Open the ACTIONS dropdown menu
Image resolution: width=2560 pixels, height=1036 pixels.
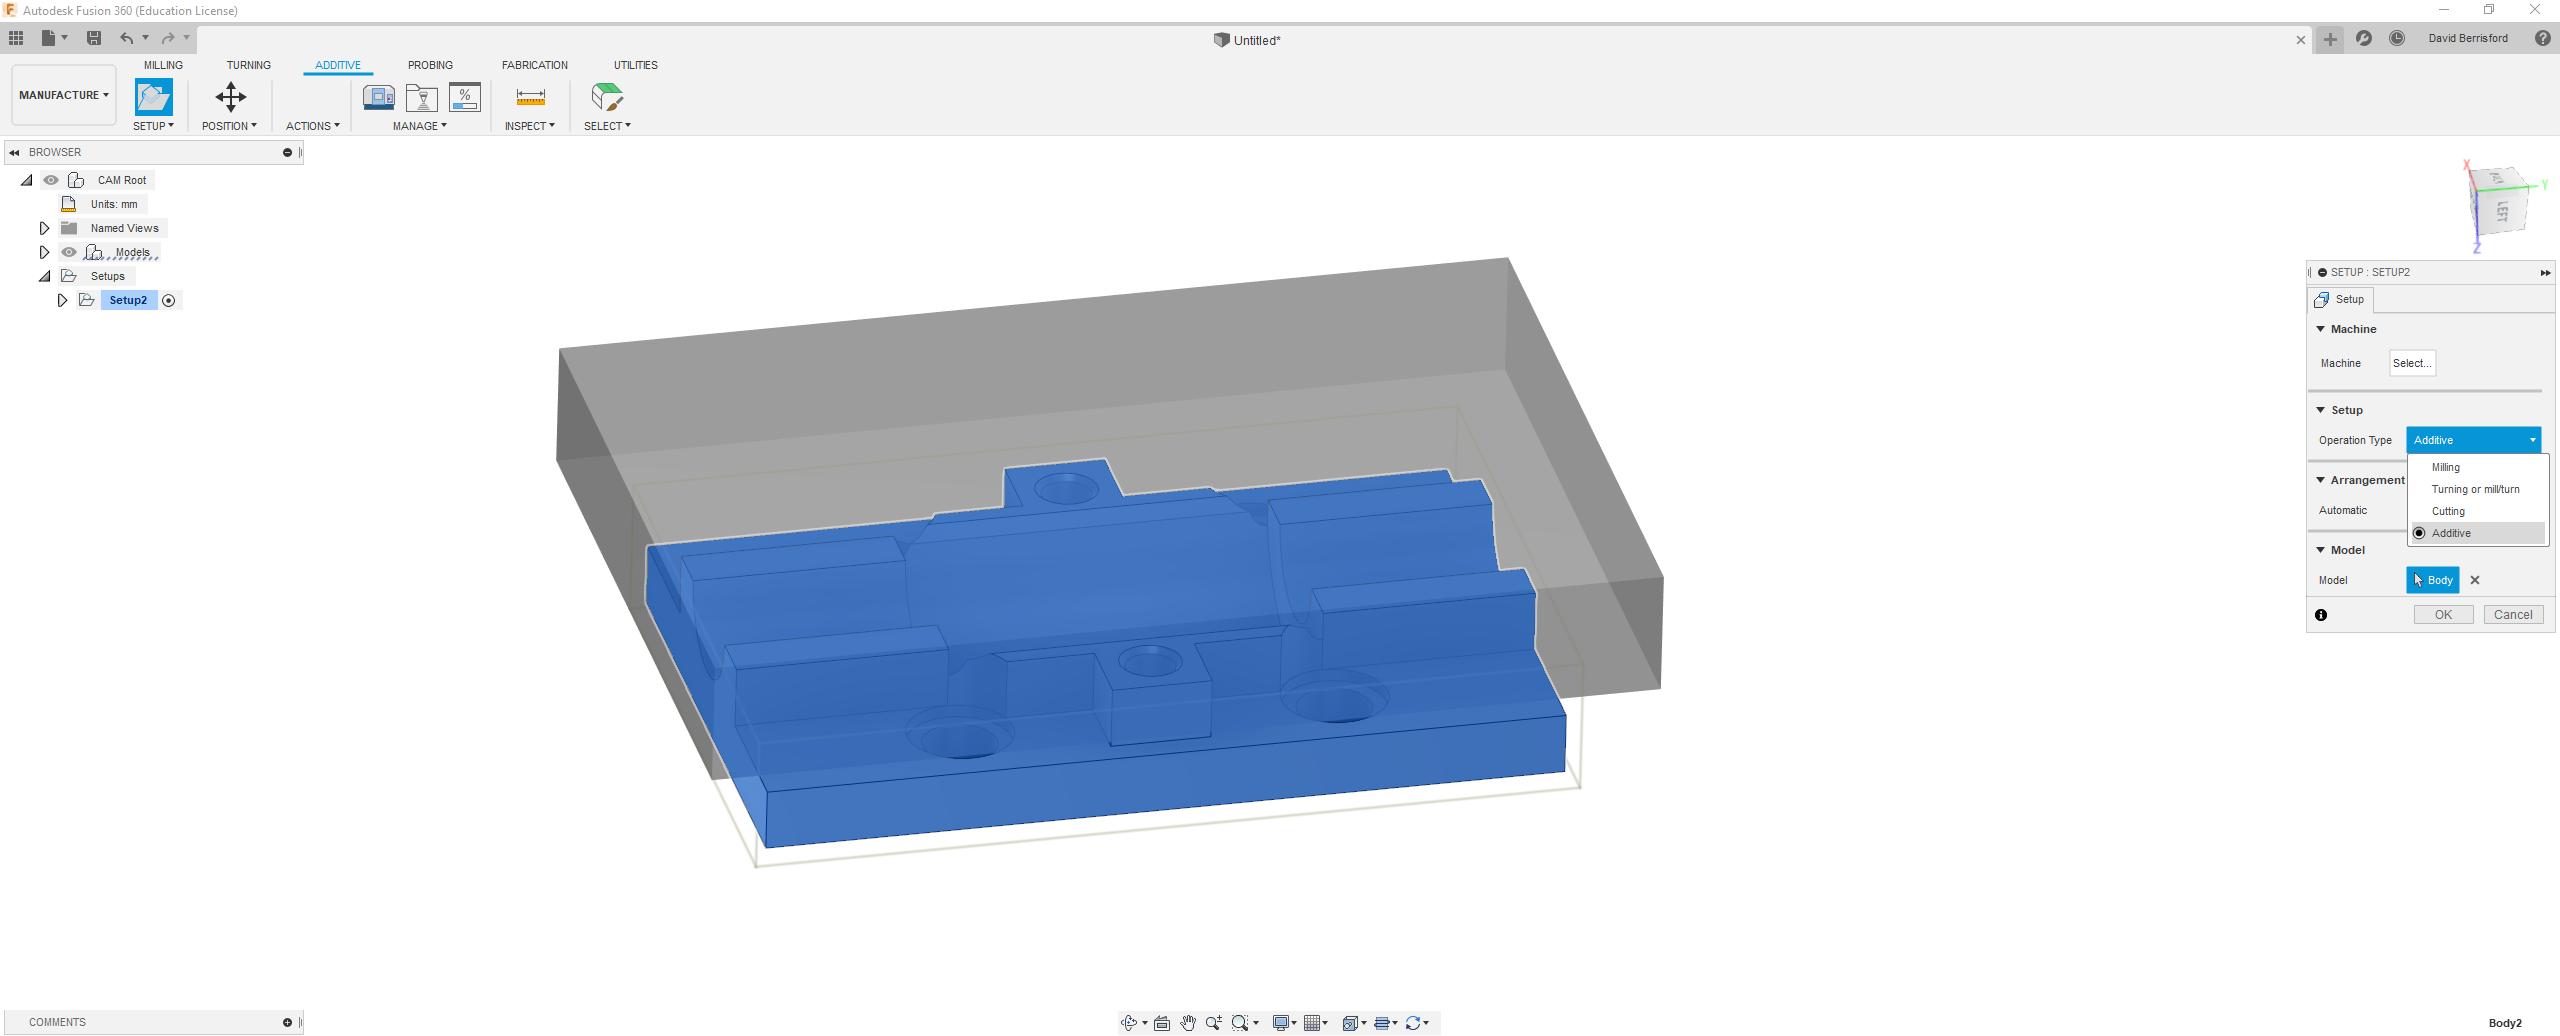pyautogui.click(x=313, y=126)
